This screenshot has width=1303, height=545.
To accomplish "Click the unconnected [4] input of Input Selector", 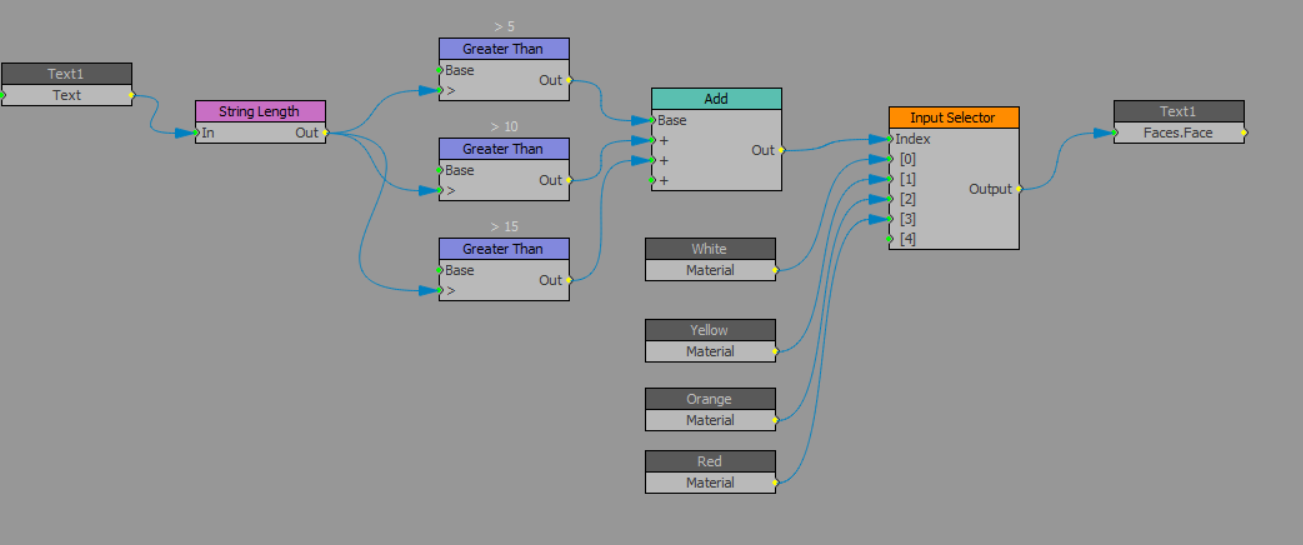I will coord(890,239).
